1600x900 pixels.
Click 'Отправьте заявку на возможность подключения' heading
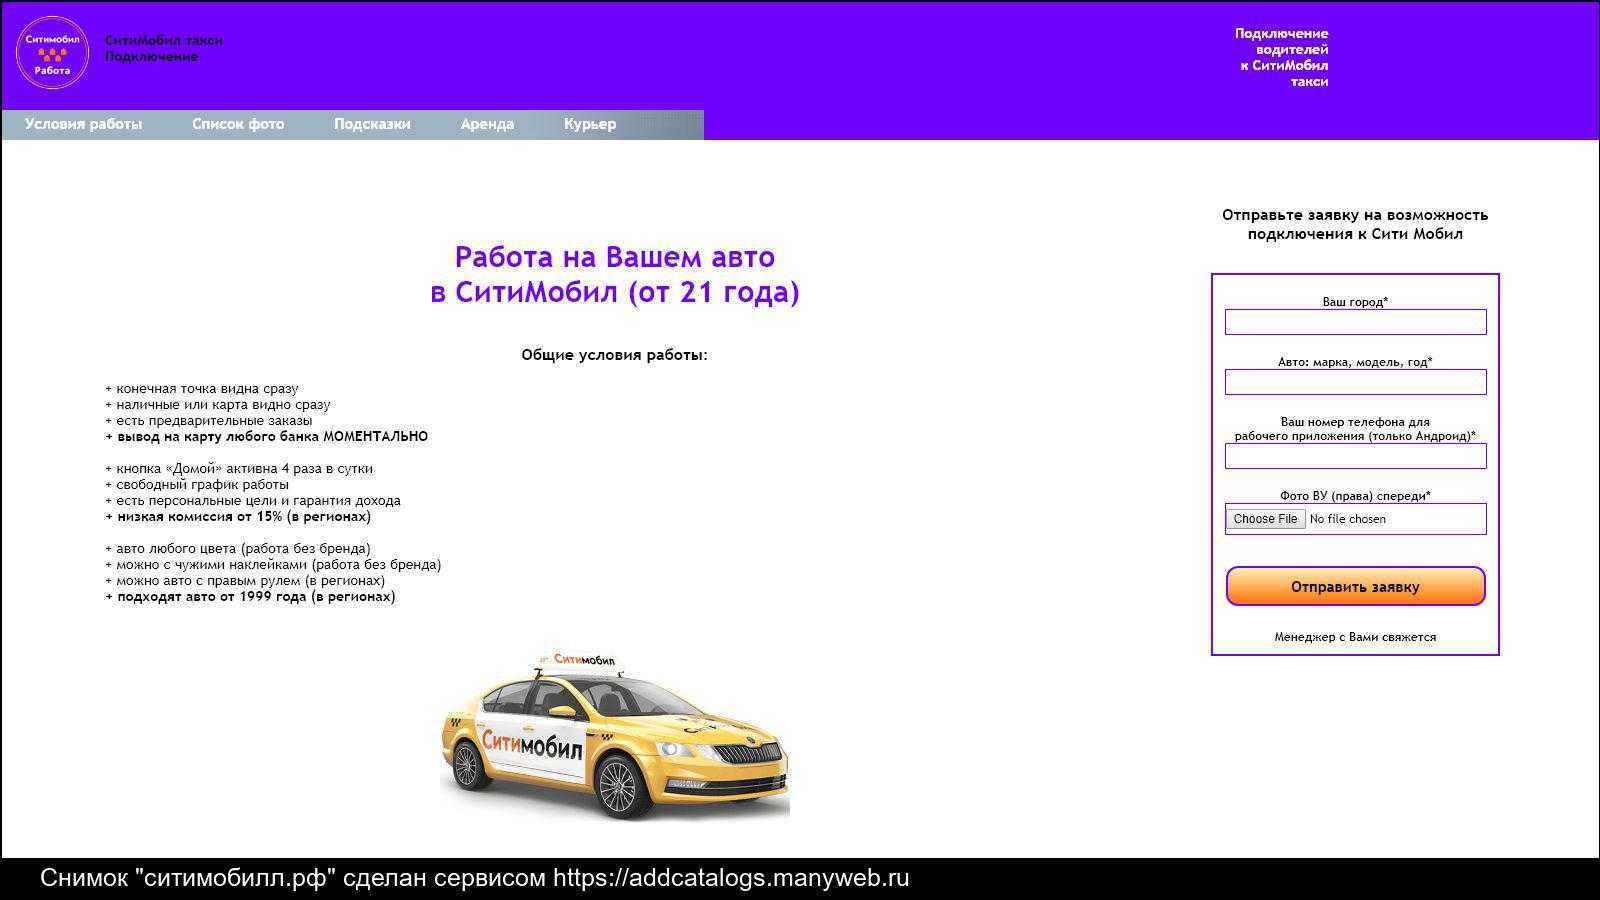tap(1355, 224)
